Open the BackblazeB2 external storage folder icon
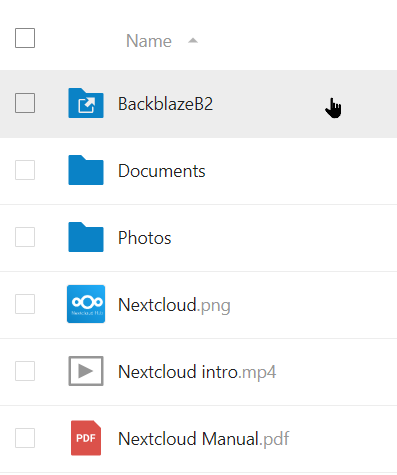The width and height of the screenshot is (397, 475). click(x=86, y=103)
